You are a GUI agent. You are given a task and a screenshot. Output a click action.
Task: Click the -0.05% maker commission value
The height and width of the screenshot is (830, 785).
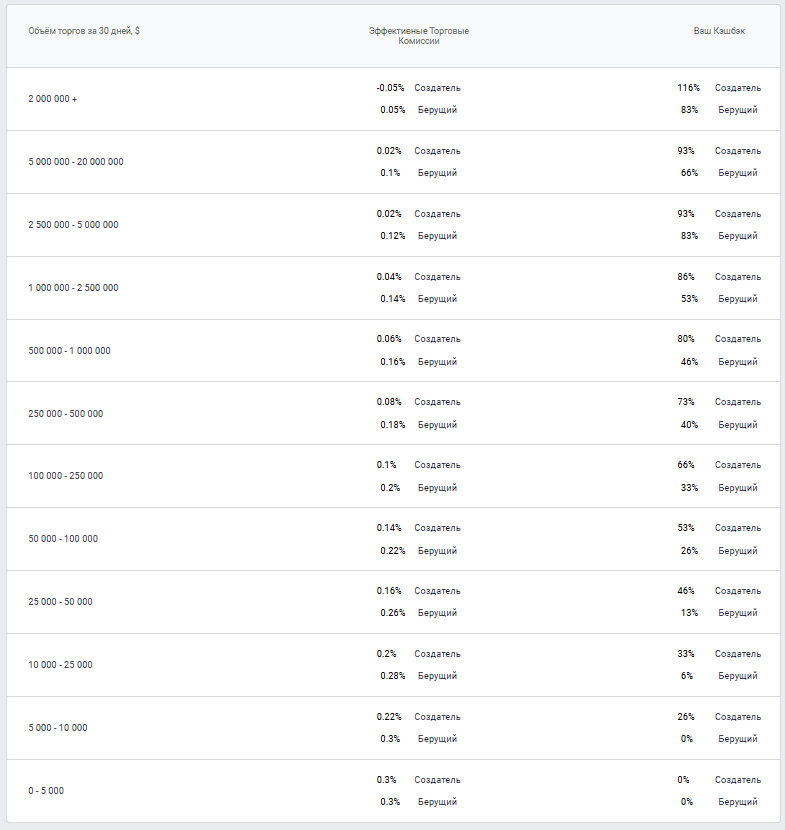pos(390,88)
